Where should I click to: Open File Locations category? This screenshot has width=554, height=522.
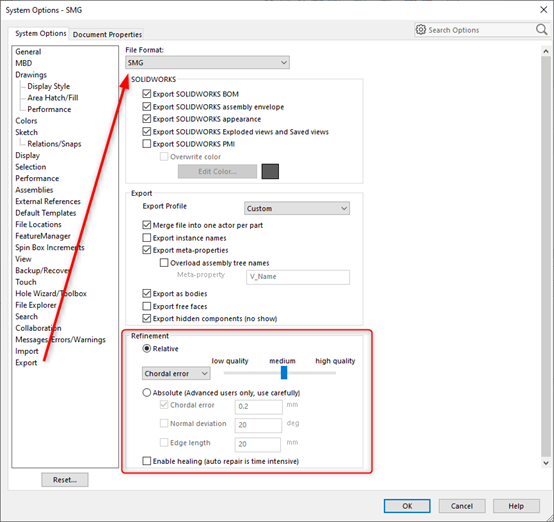tap(38, 224)
